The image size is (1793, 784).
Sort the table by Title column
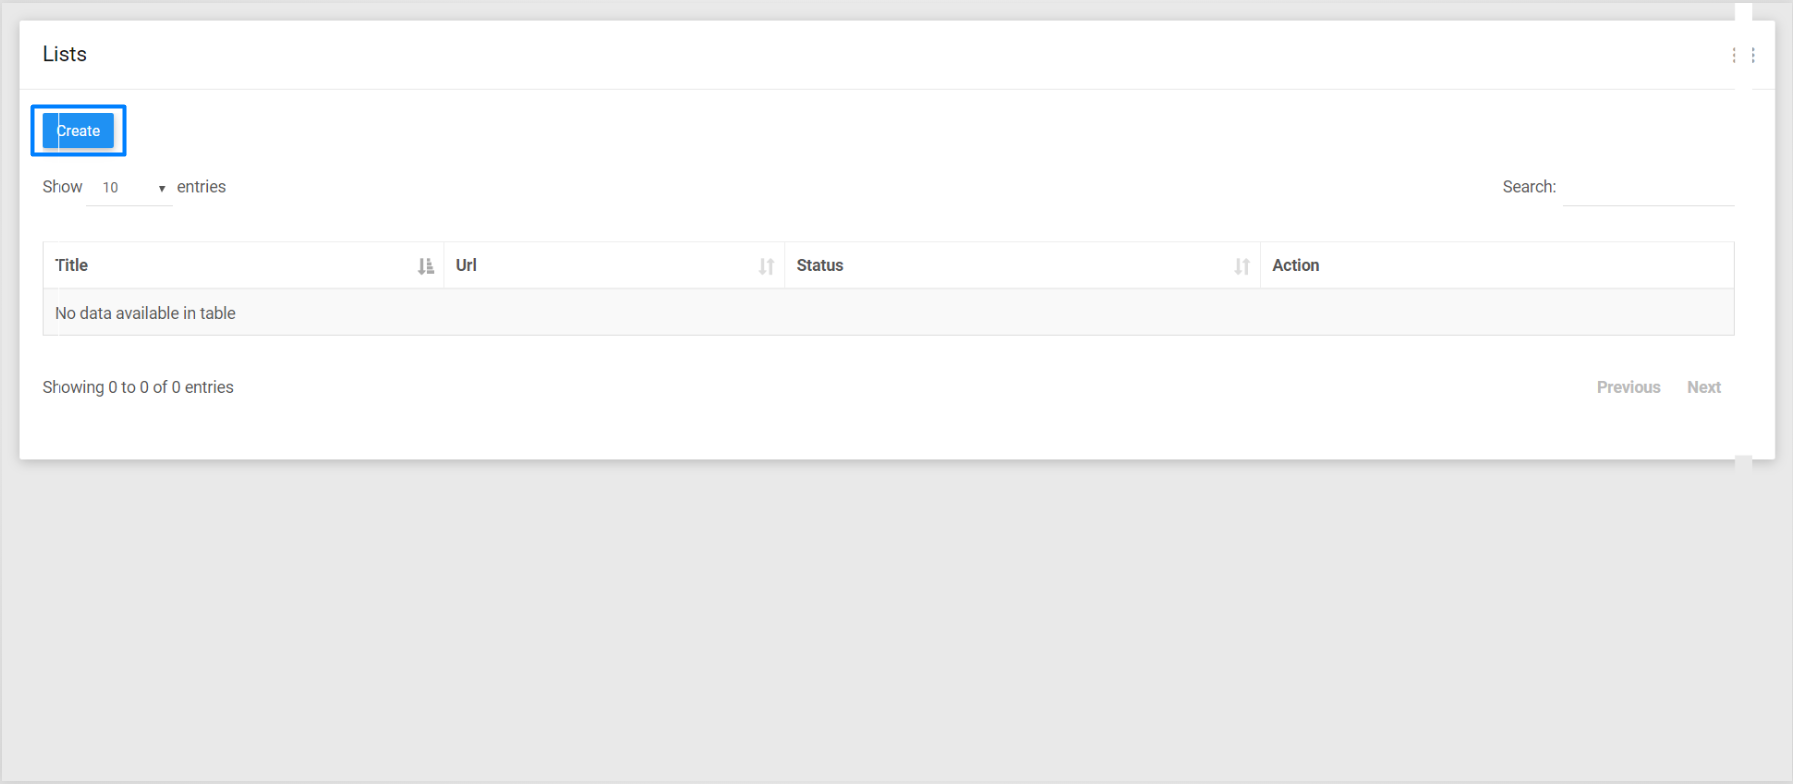243,265
